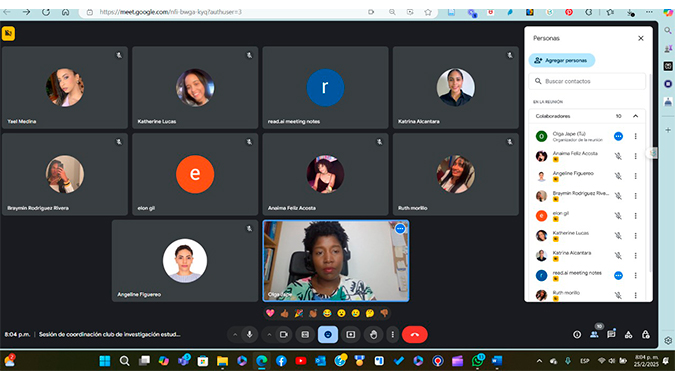
Task: Turn on captions from the toolbar
Action: click(305, 334)
